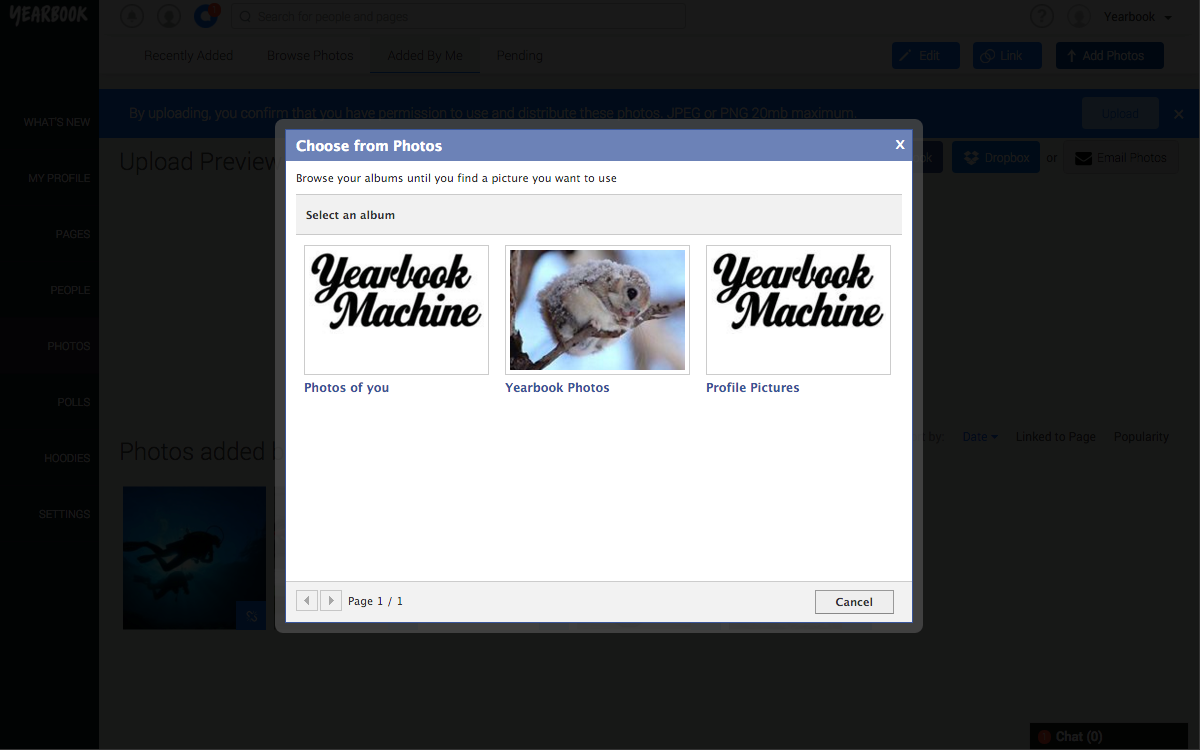Click the link icon on scuba photo
Viewport: 1200px width, 750px height.
click(x=251, y=615)
